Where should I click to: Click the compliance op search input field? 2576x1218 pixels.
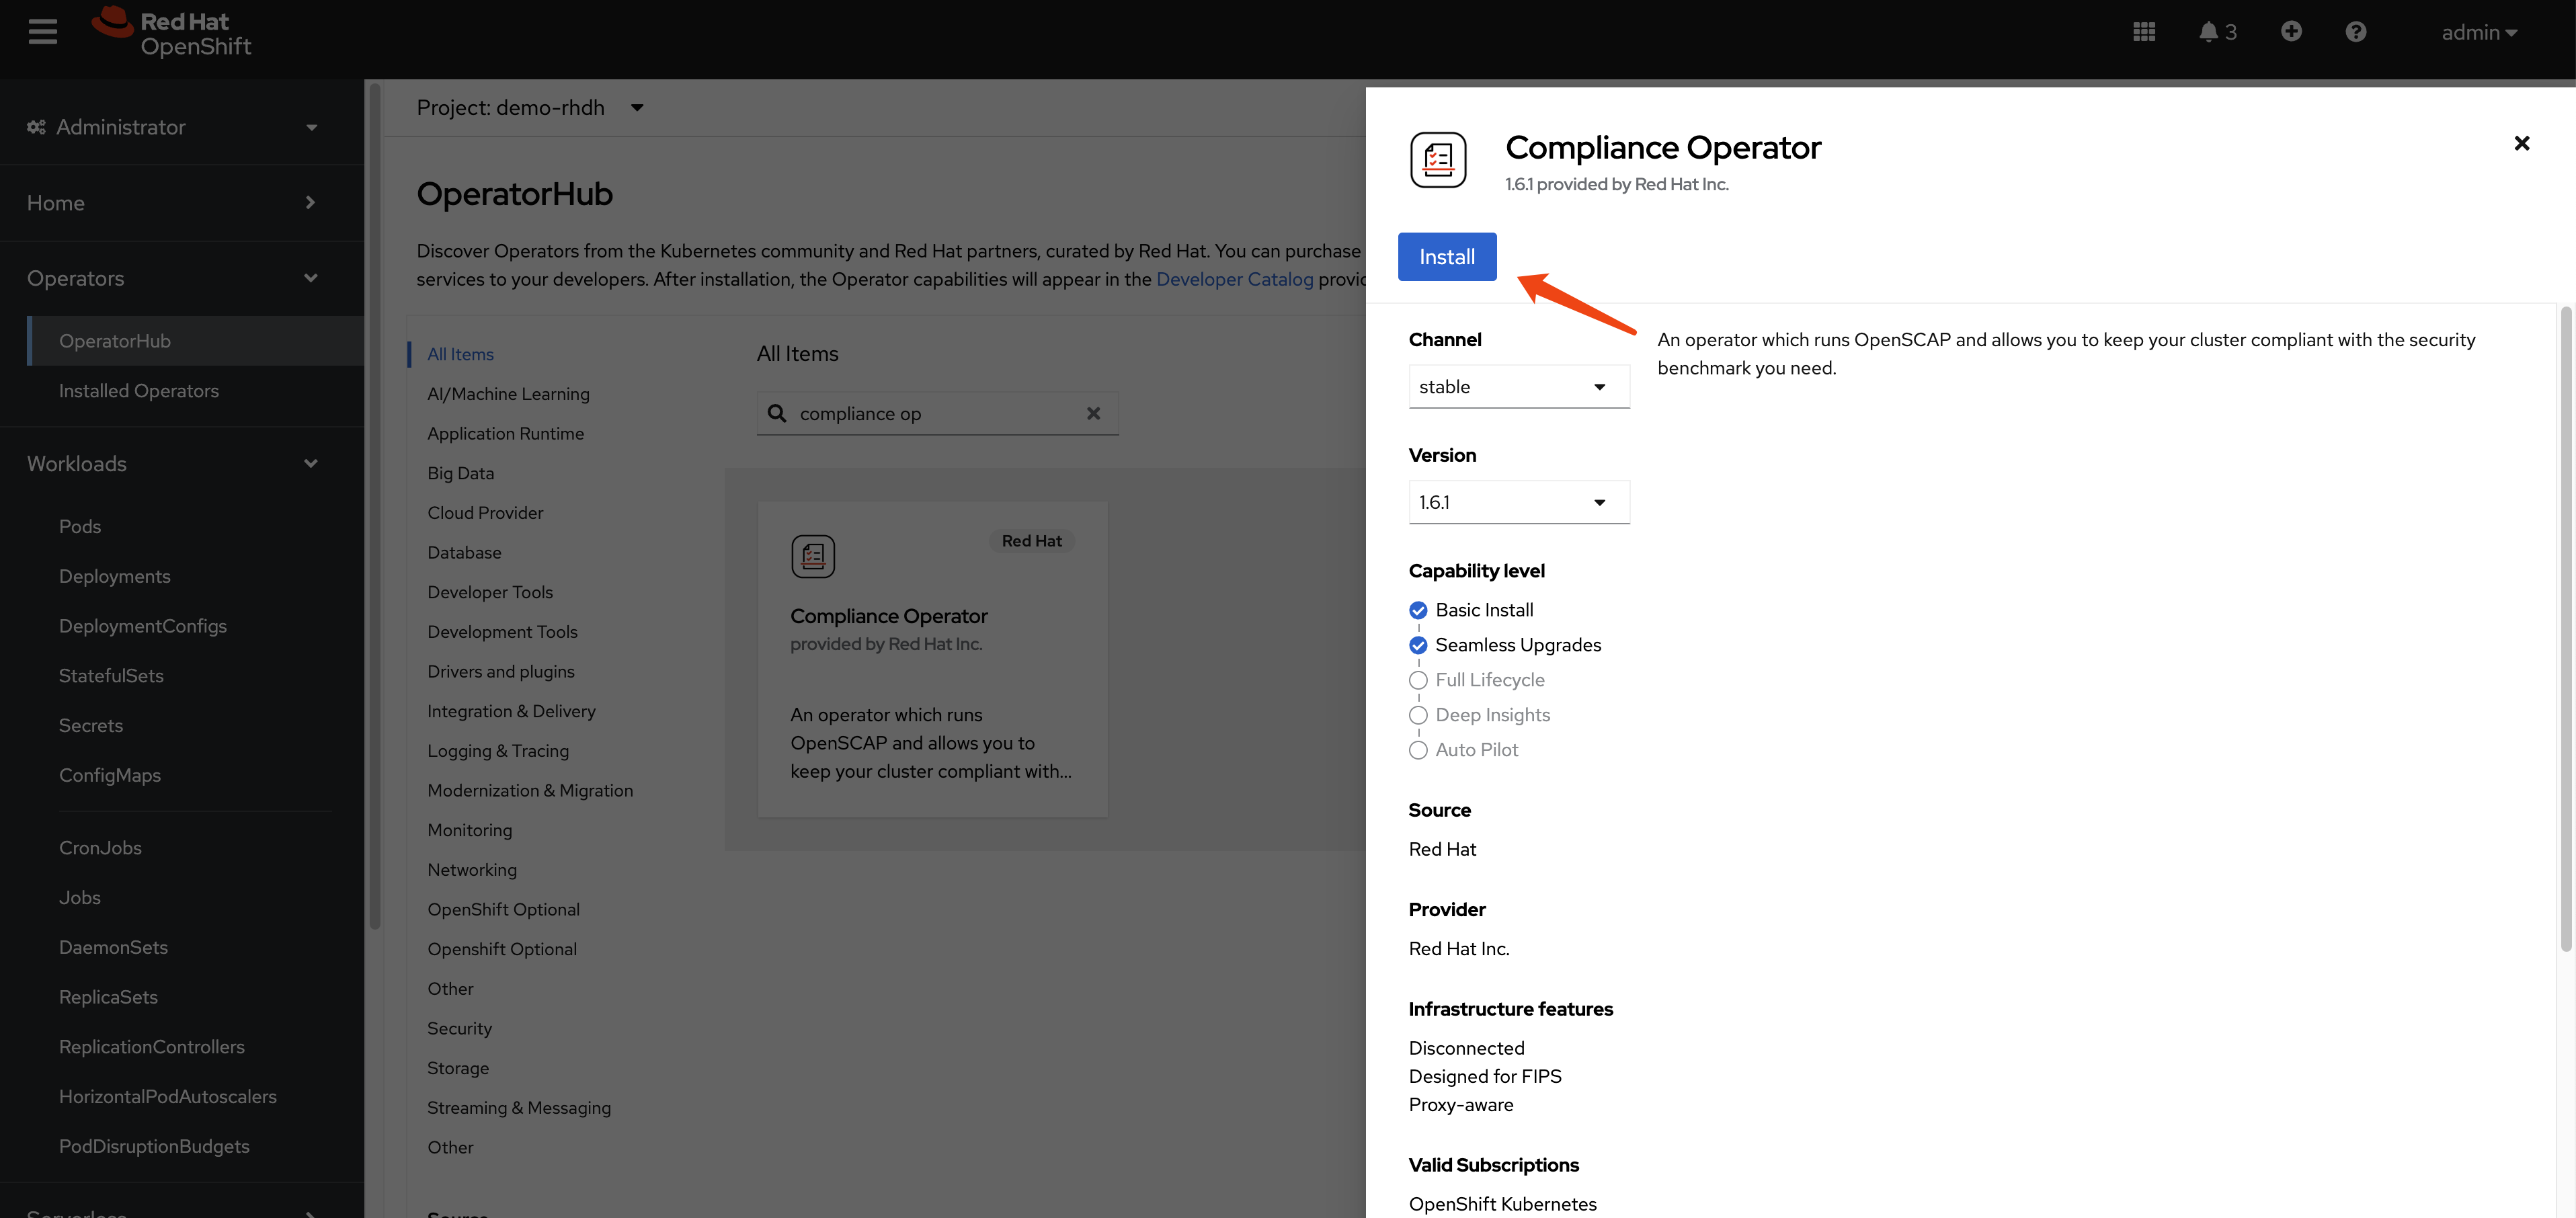coord(935,413)
